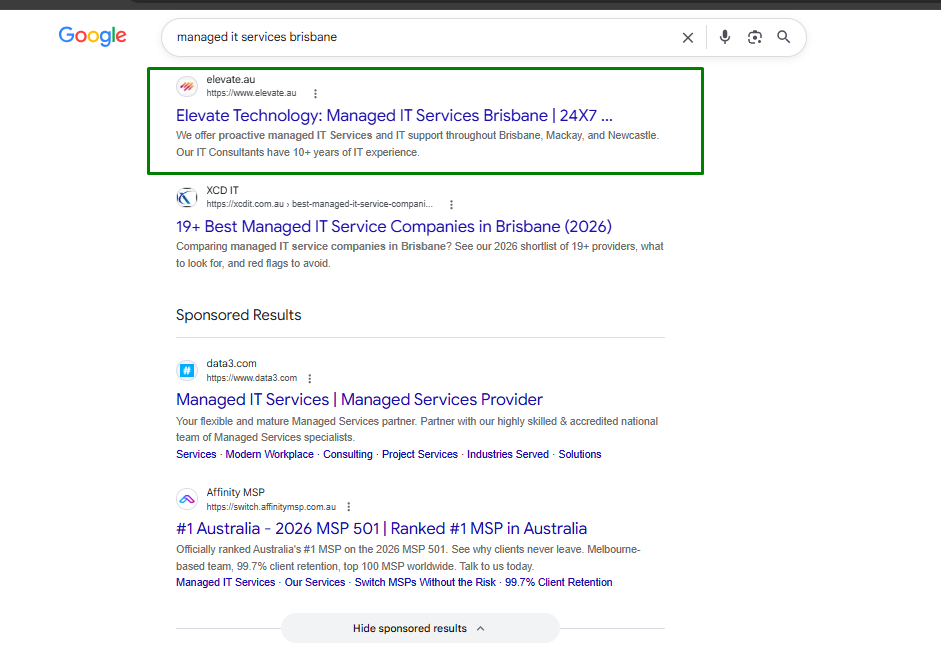The height and width of the screenshot is (651, 941).
Task: Click the Affinity MSP favicon
Action: point(187,499)
